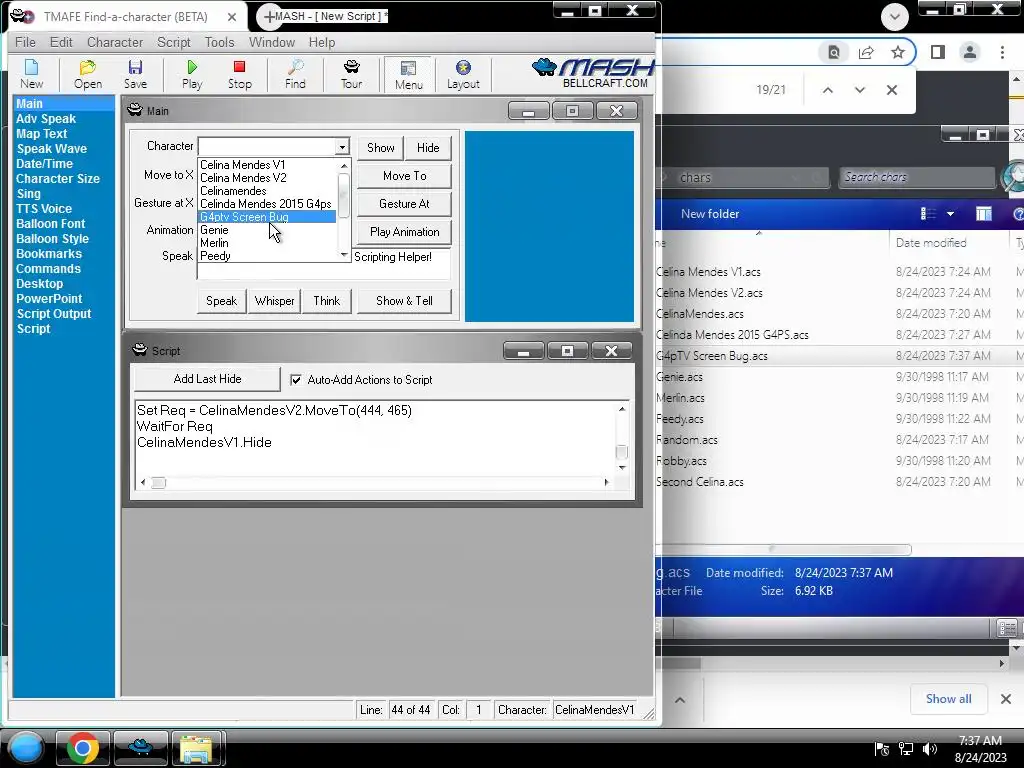Select Genie.acs in the Explorer file list
This screenshot has height=768, width=1024.
[x=679, y=377]
